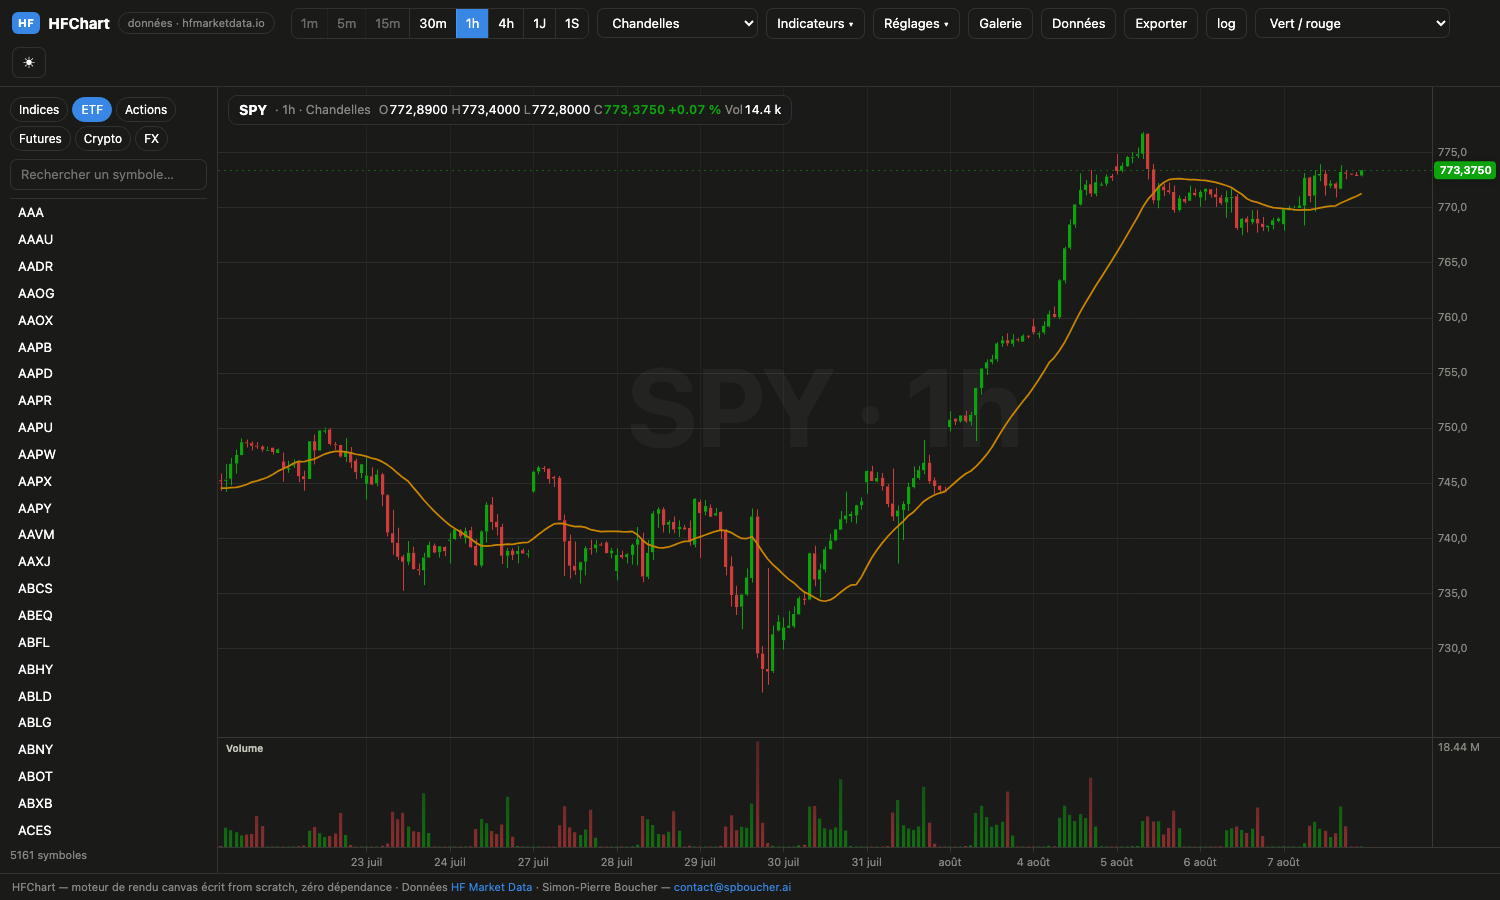This screenshot has width=1500, height=900.
Task: Open the Chandelles chart type dropdown
Action: [677, 23]
